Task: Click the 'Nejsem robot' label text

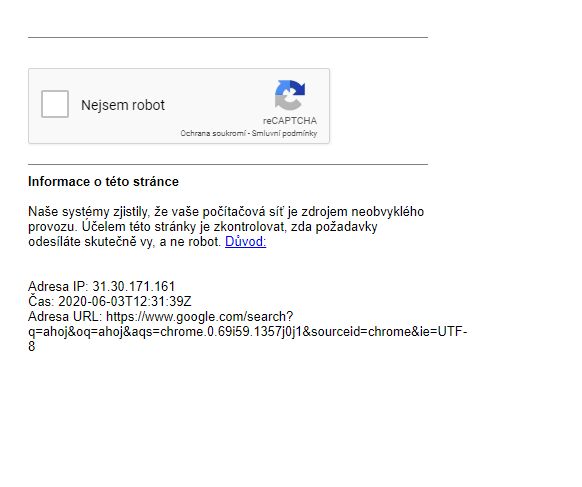Action: pos(123,105)
